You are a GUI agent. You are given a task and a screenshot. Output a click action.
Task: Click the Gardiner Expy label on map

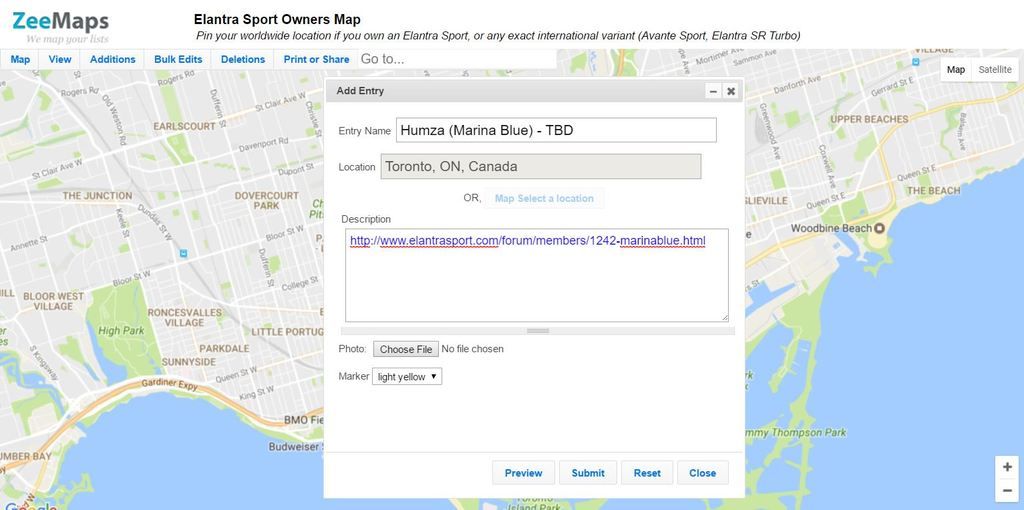(169, 385)
